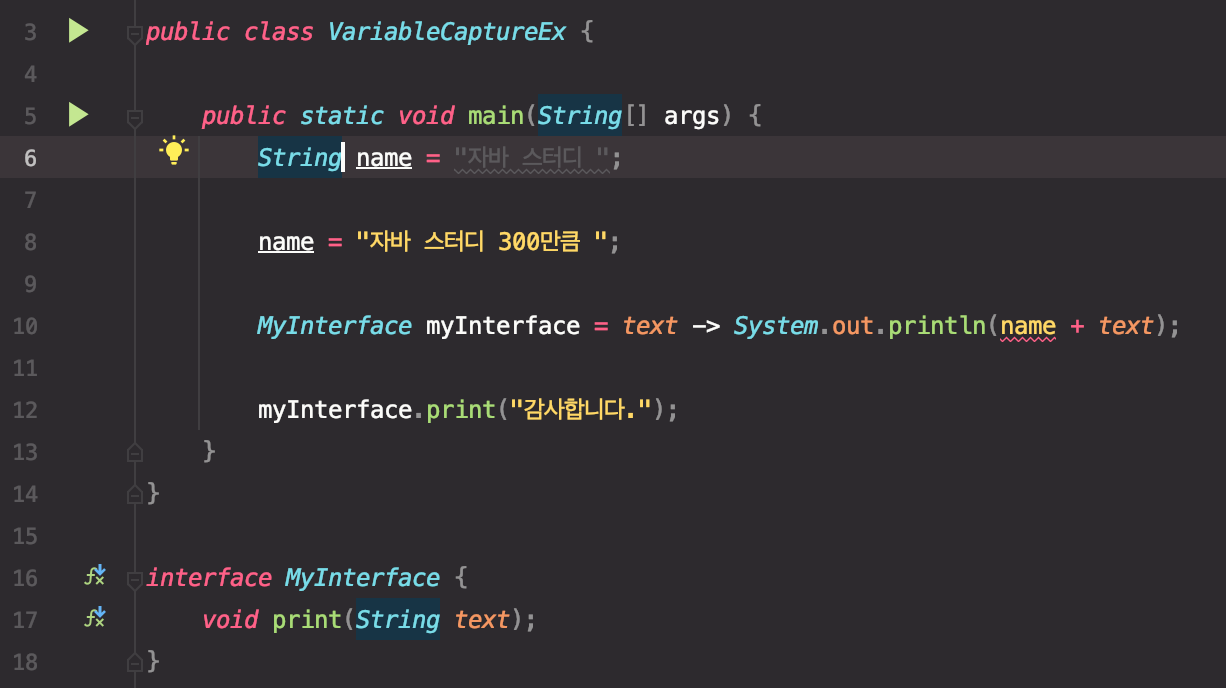Click the name variable on line 8
Viewport: 1226px width, 688px height.
(286, 242)
